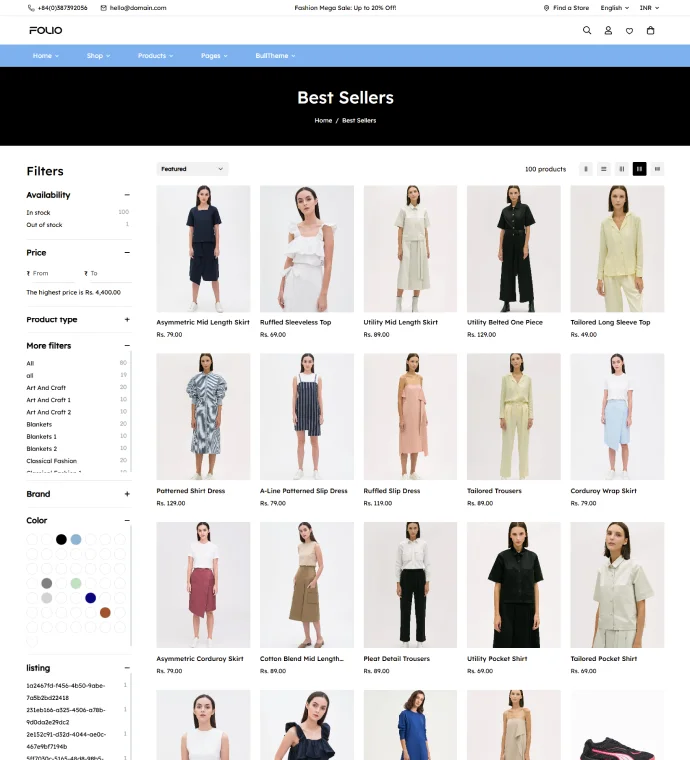
Task: Open the search icon in header
Action: 587,30
